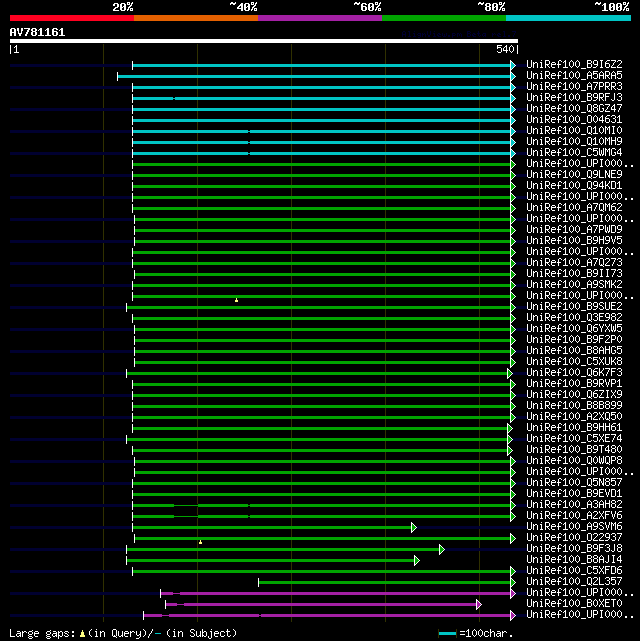Click the AV781161 query name label
This screenshot has width=640, height=641.
pos(37,32)
